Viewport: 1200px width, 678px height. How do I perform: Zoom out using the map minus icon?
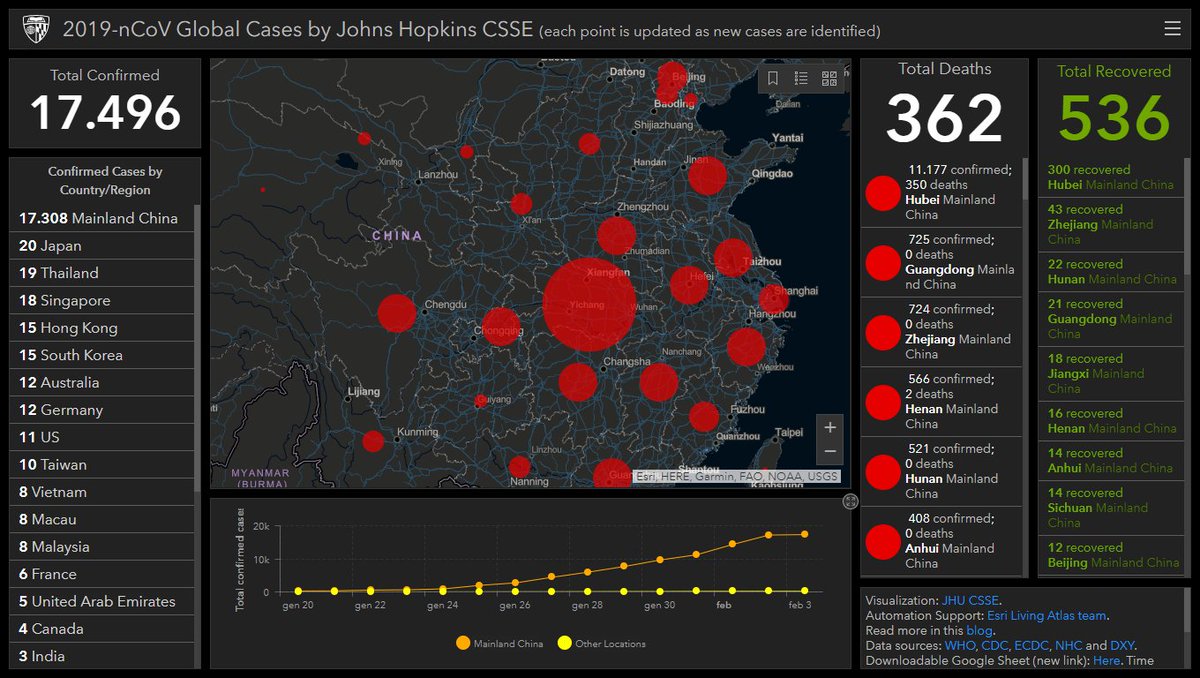pyautogui.click(x=830, y=450)
